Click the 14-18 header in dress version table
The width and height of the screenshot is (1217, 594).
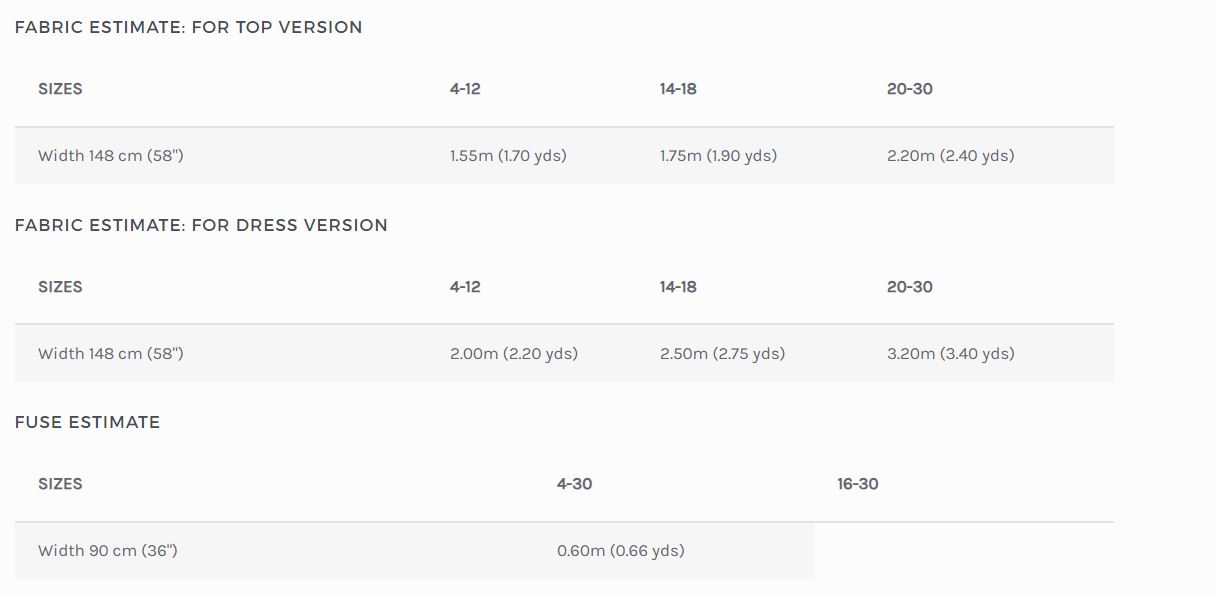(678, 287)
